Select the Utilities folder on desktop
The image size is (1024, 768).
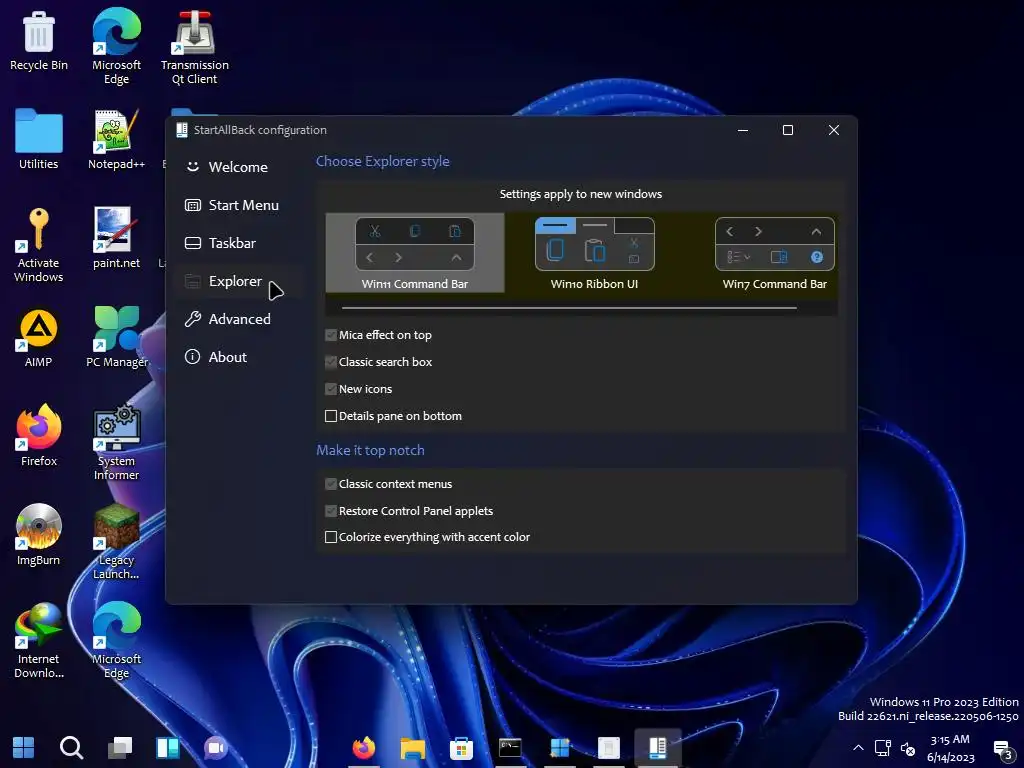point(39,140)
